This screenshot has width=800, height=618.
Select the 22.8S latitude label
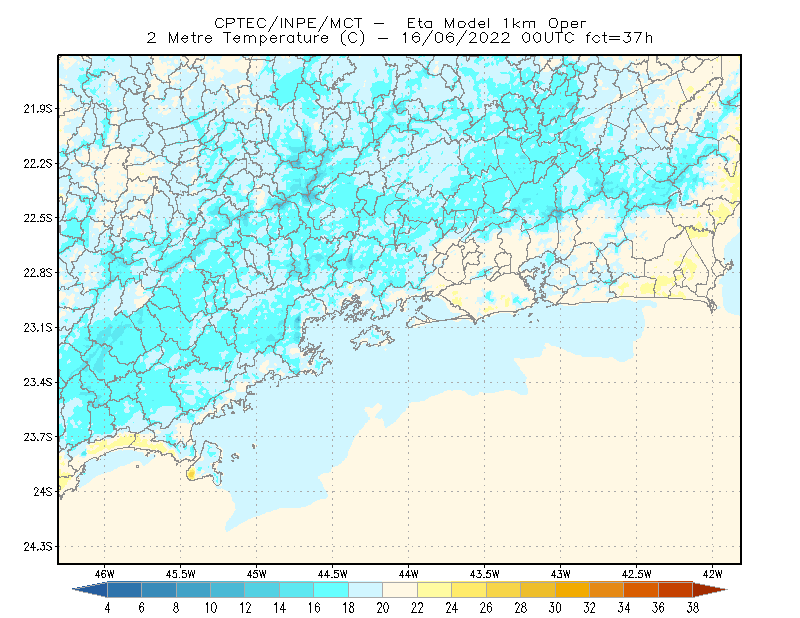click(38, 273)
